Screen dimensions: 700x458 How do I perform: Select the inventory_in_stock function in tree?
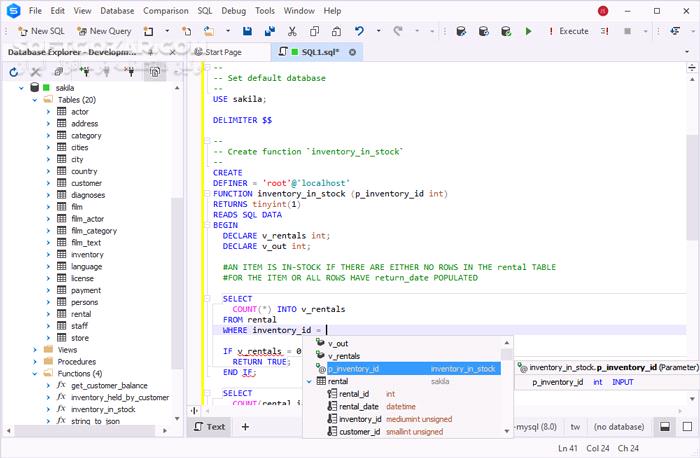coord(103,409)
